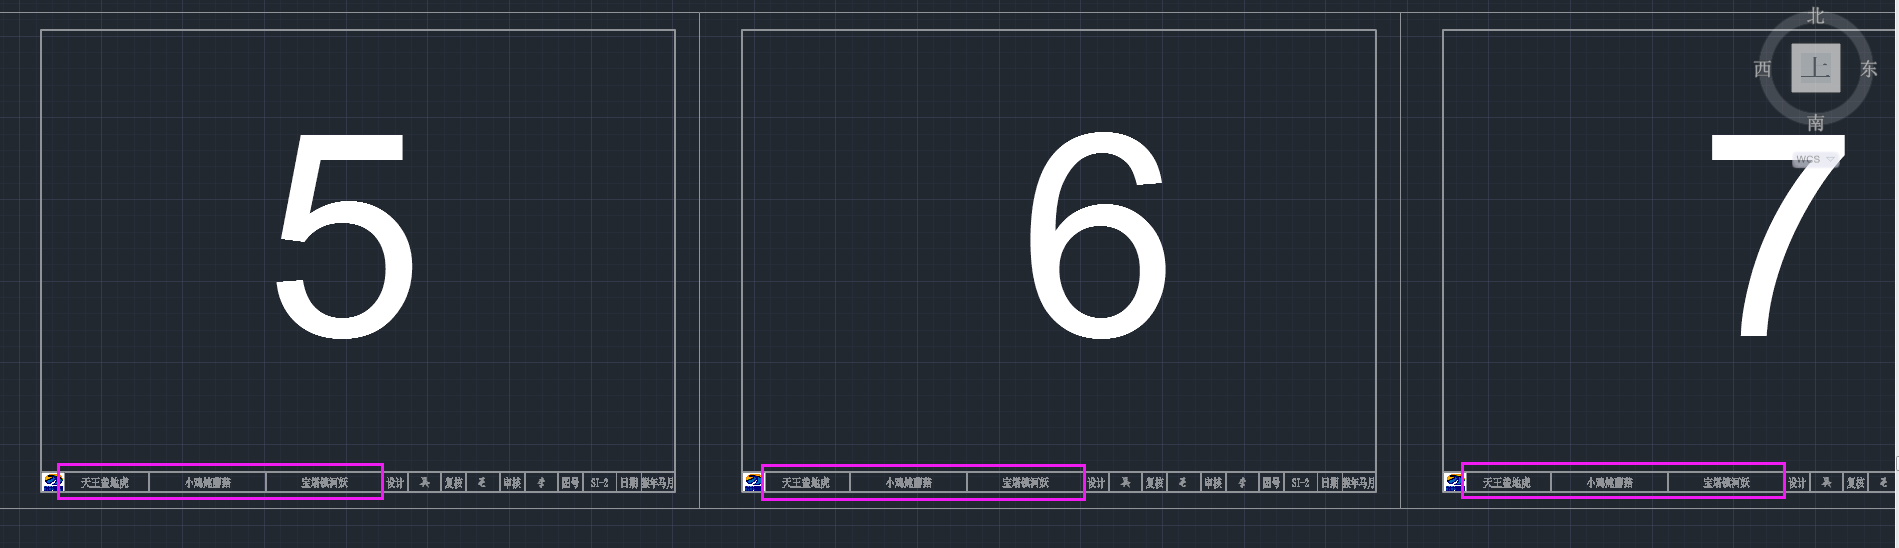This screenshot has height=548, width=1899.
Task: Click 图号 label in sheet 5 title block
Action: pyautogui.click(x=570, y=482)
